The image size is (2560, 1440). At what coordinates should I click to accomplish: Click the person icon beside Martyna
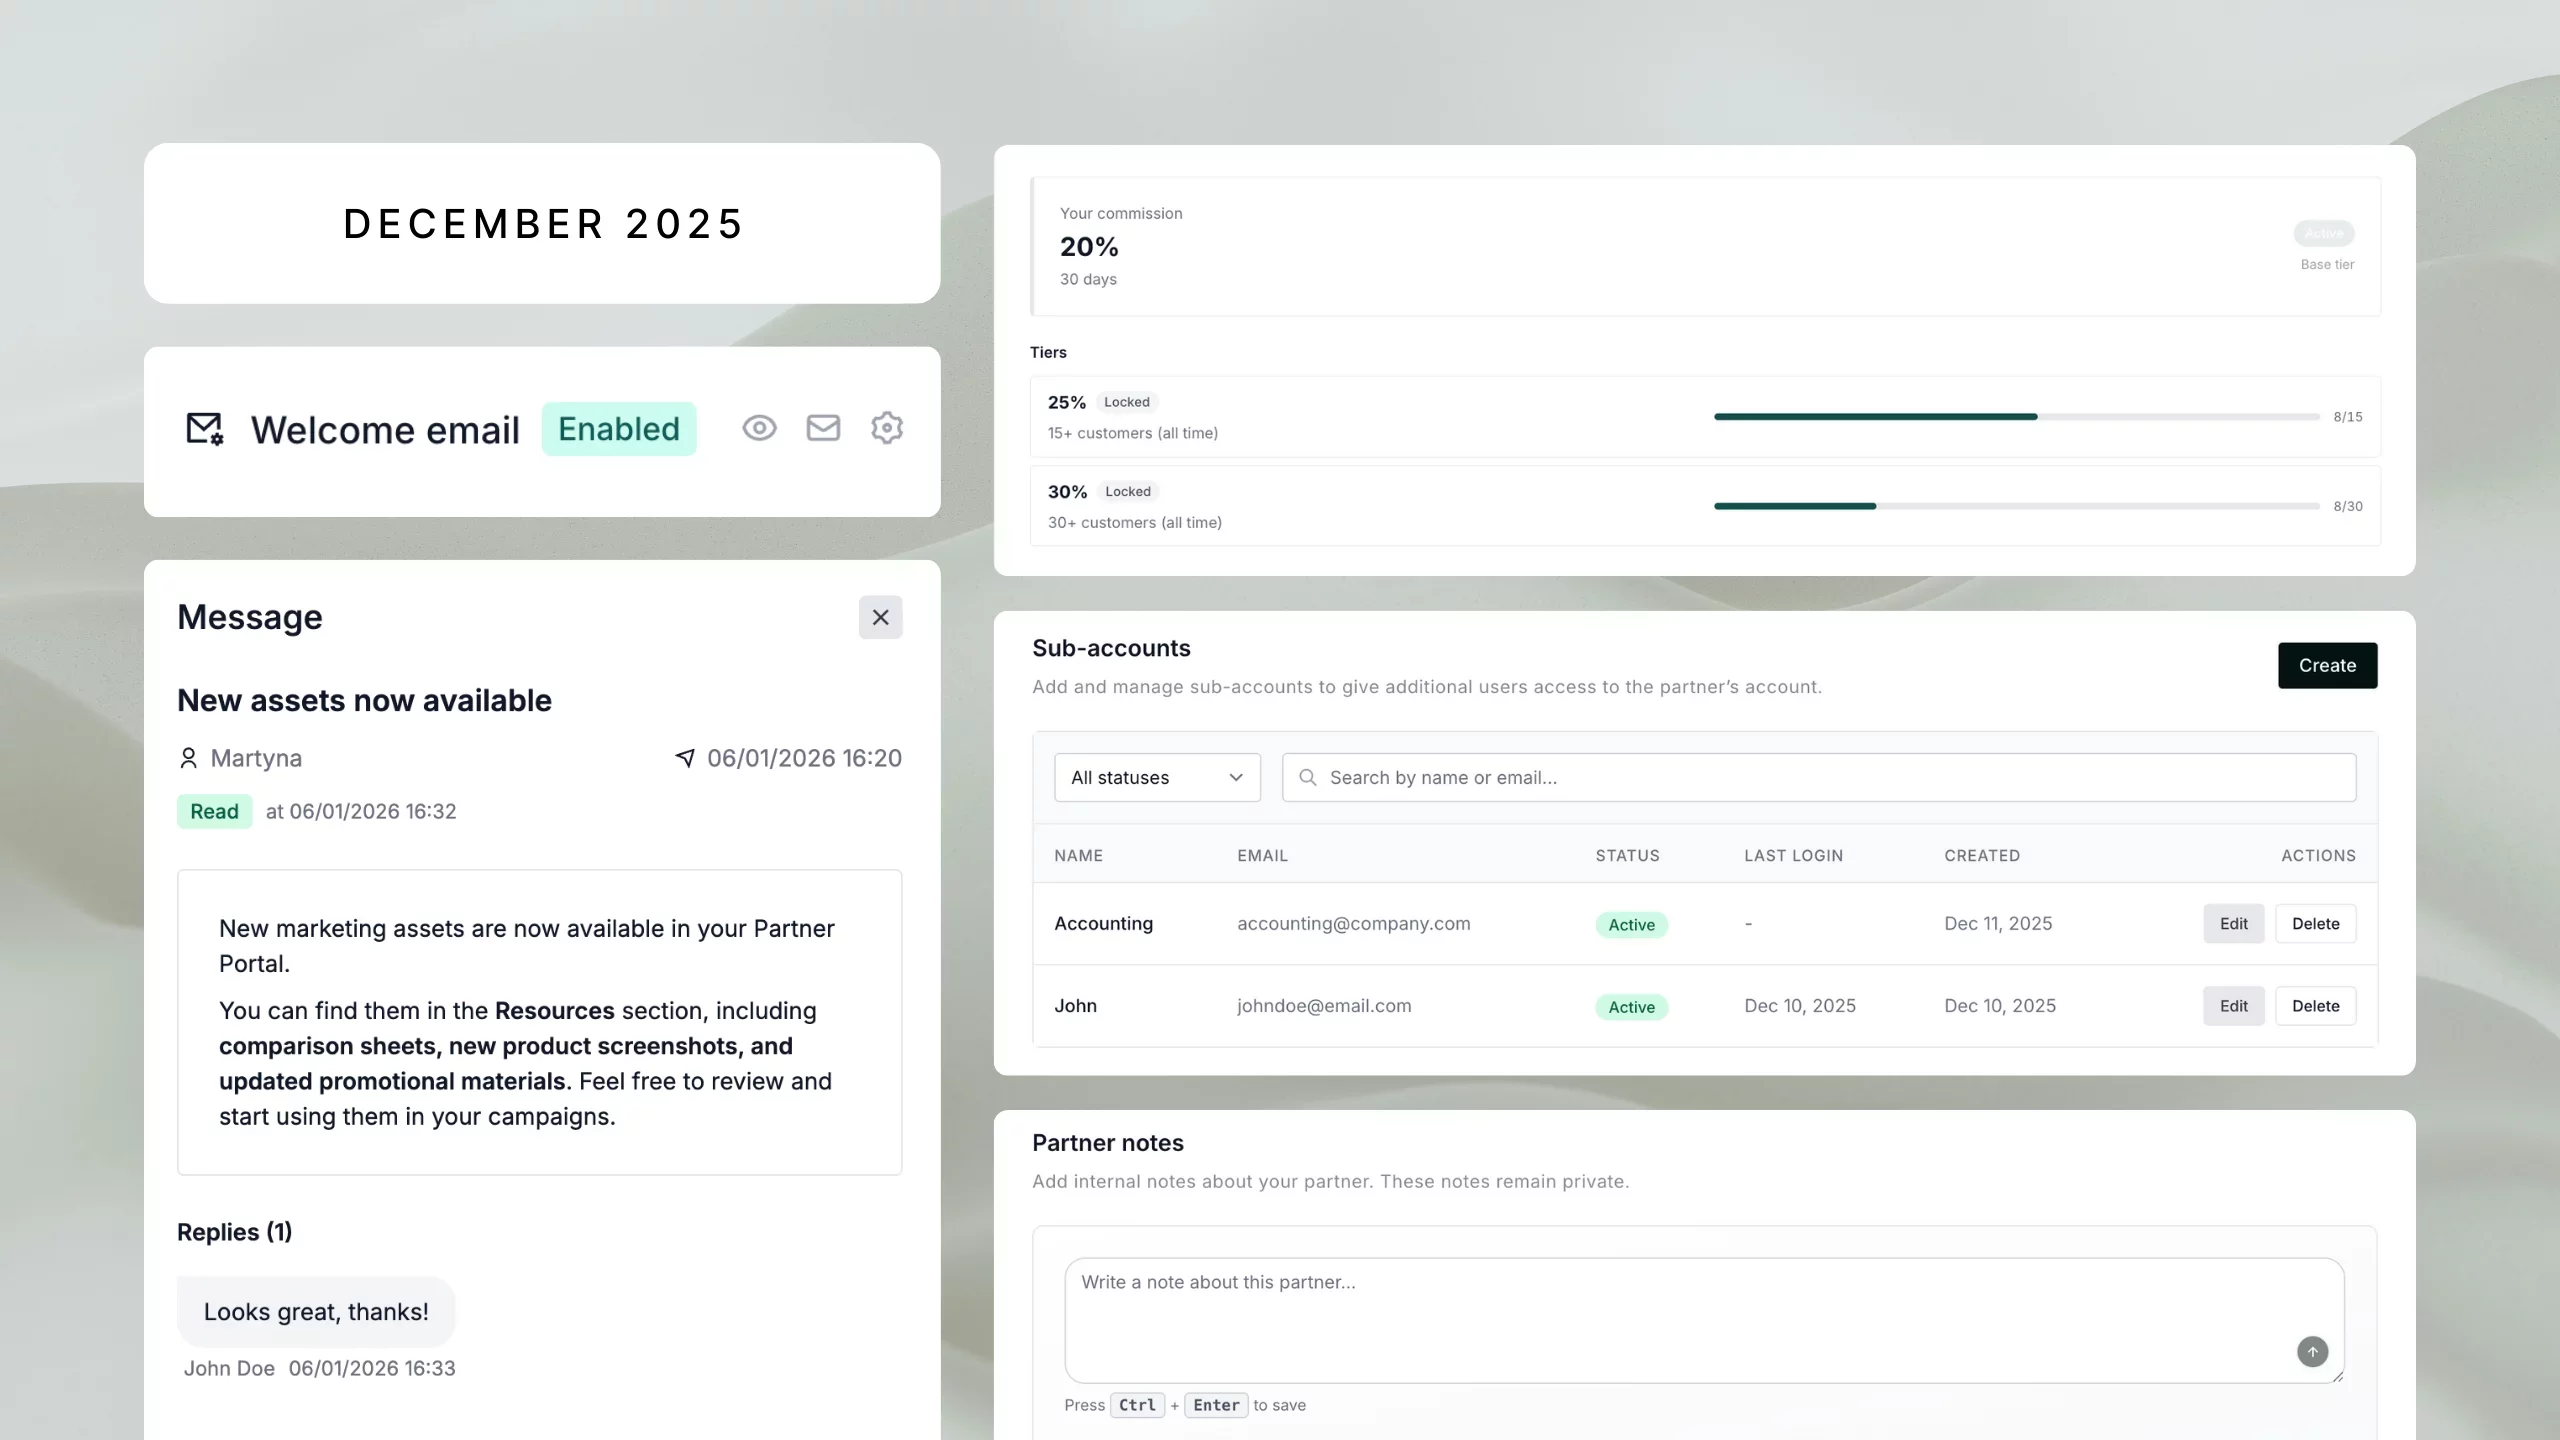188,758
